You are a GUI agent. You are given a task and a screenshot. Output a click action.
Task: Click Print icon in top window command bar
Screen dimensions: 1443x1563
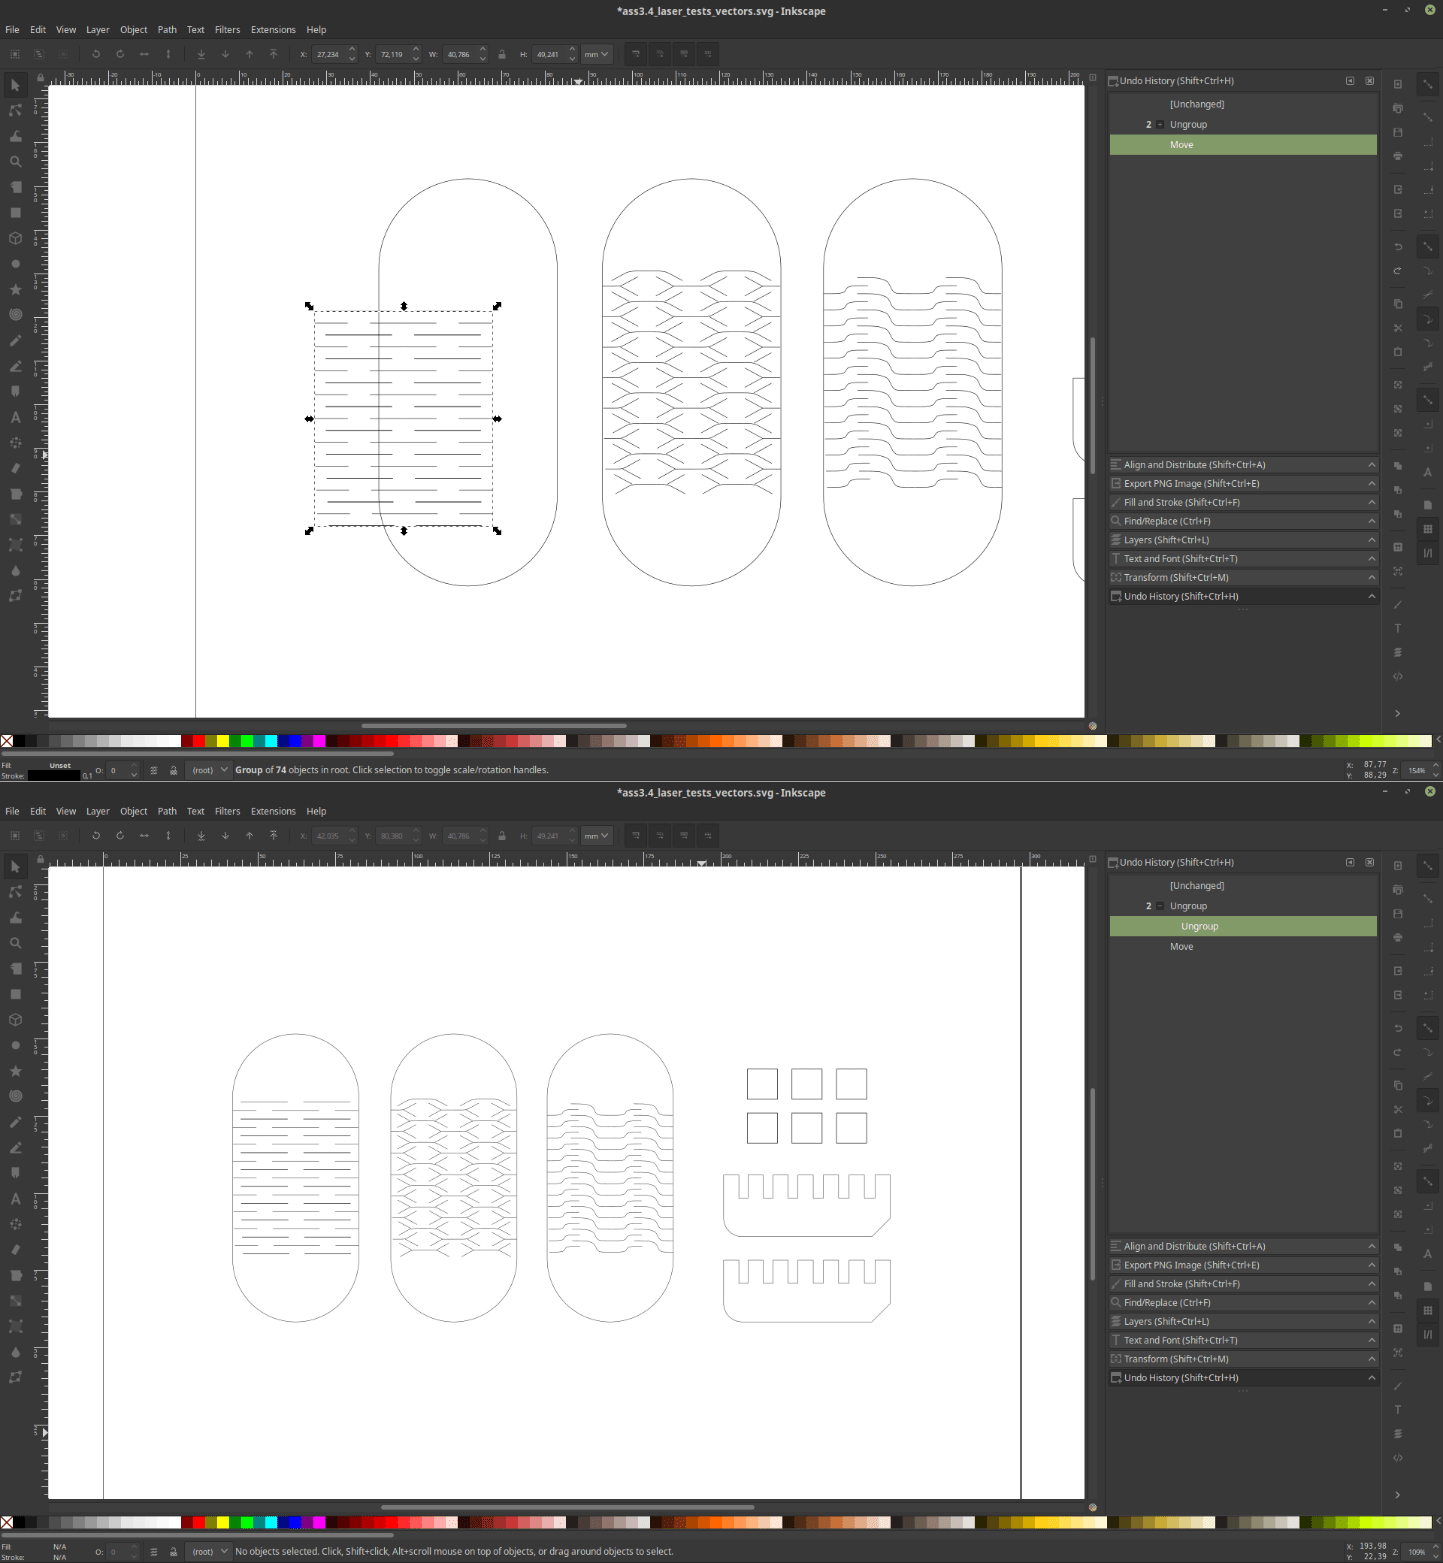pos(1398,156)
